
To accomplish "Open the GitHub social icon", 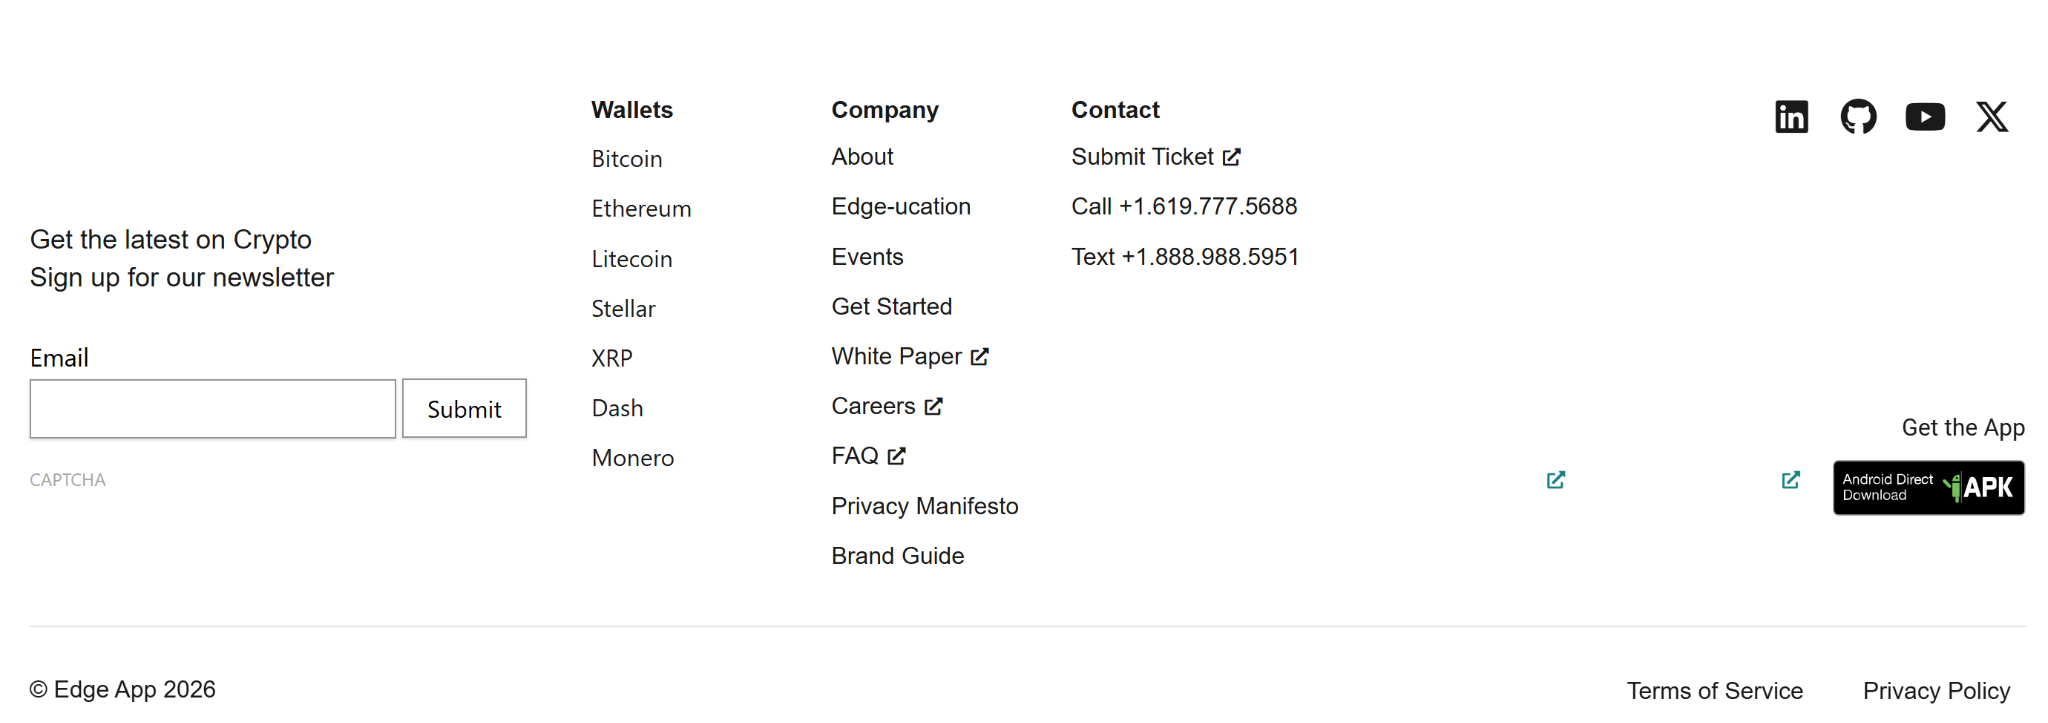I will tap(1858, 117).
